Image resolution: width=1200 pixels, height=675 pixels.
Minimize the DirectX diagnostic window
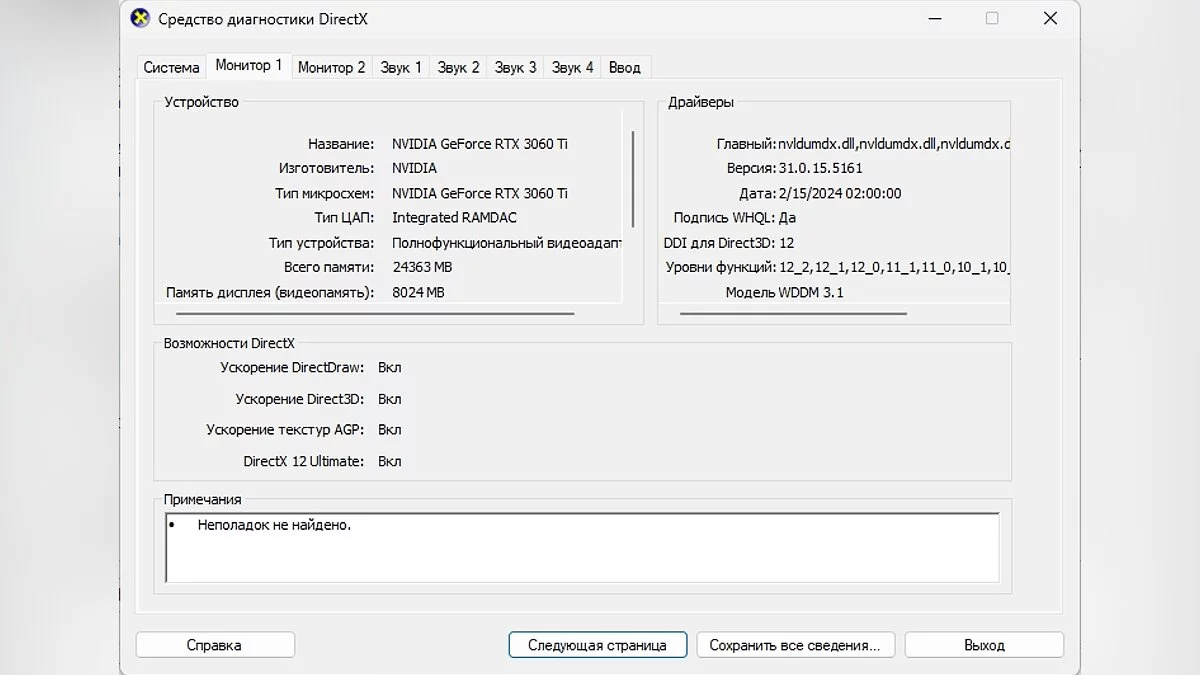[x=933, y=18]
